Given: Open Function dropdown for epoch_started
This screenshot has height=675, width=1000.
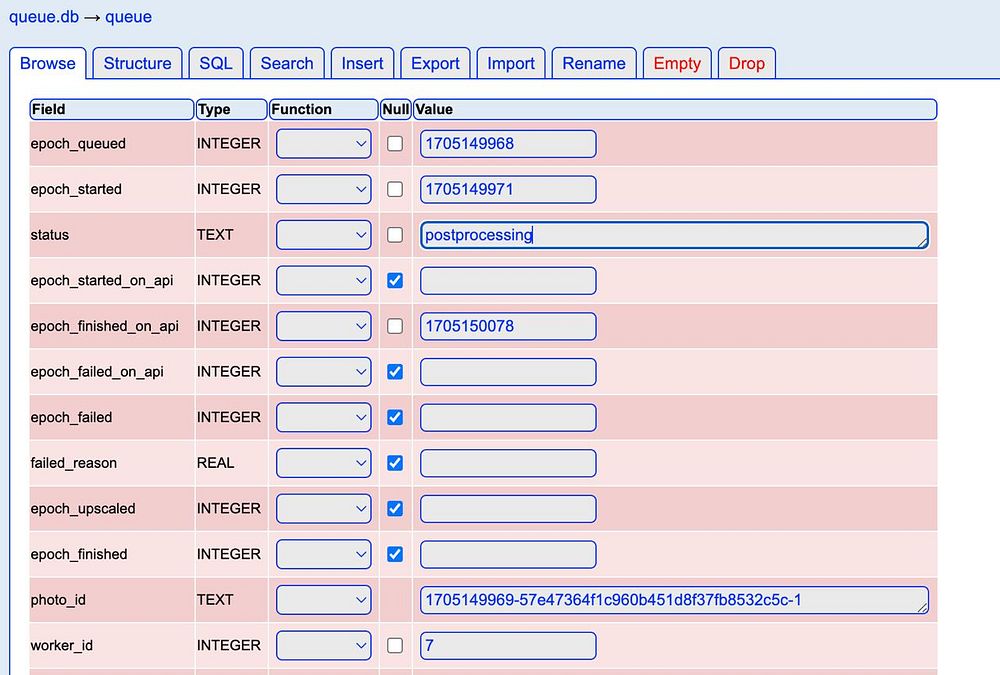Looking at the screenshot, I should [x=323, y=189].
